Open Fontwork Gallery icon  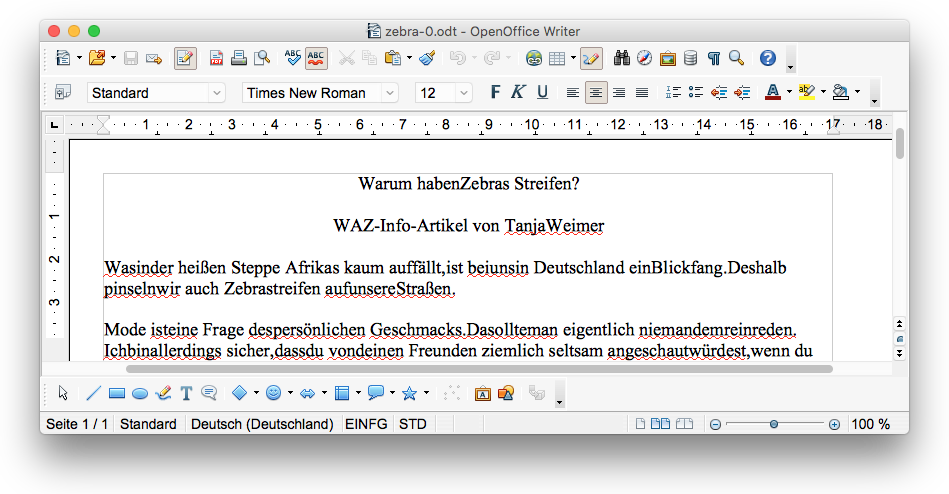pyautogui.click(x=482, y=394)
